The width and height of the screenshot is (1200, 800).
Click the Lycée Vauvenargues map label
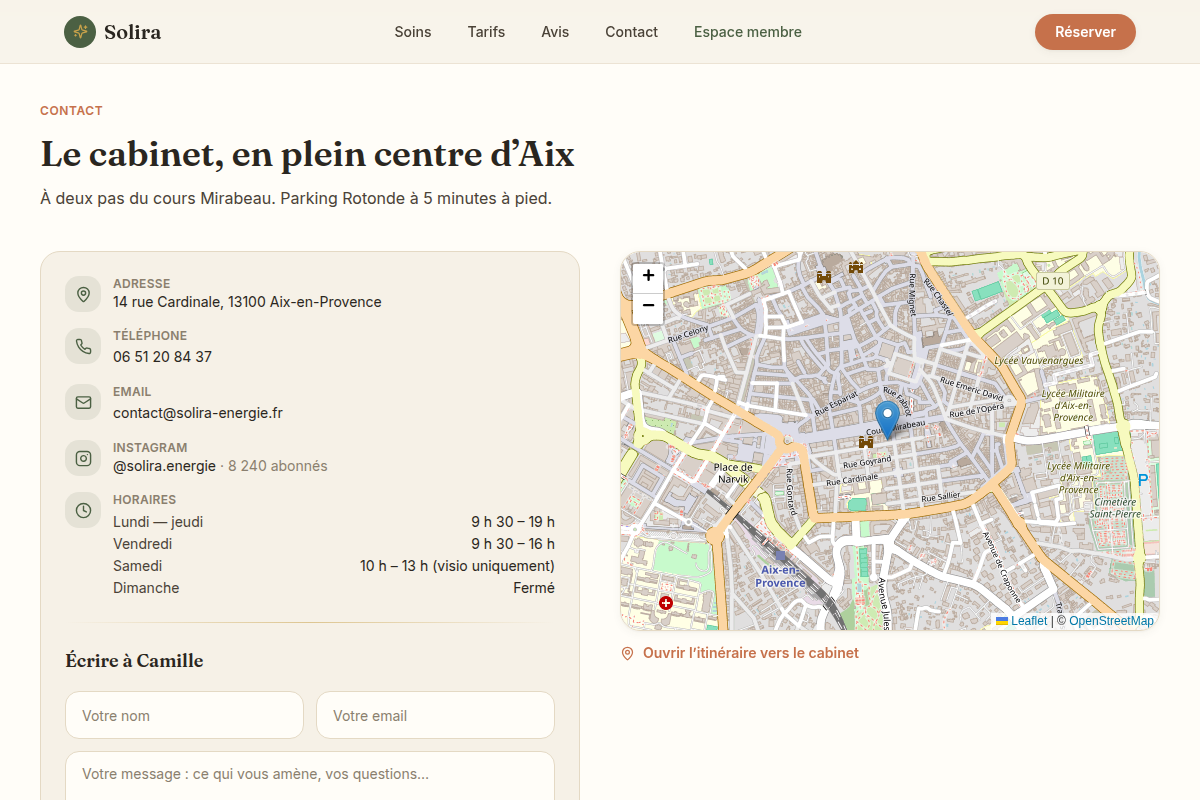coord(1039,360)
